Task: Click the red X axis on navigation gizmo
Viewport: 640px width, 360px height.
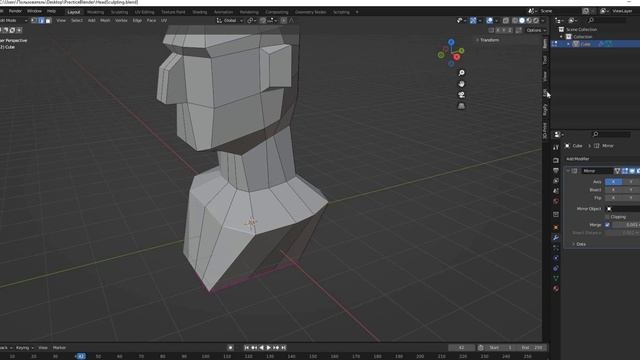Action: click(x=457, y=57)
